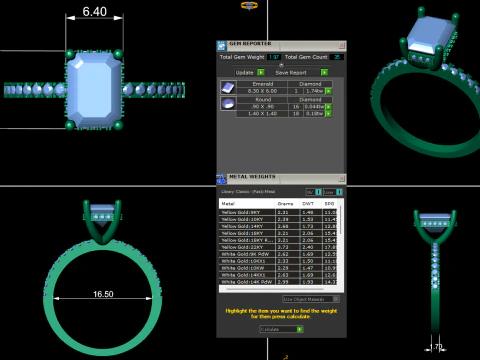This screenshot has width=480, height=360.
Task: Click the Metal Weights scale icon
Action: 221,179
